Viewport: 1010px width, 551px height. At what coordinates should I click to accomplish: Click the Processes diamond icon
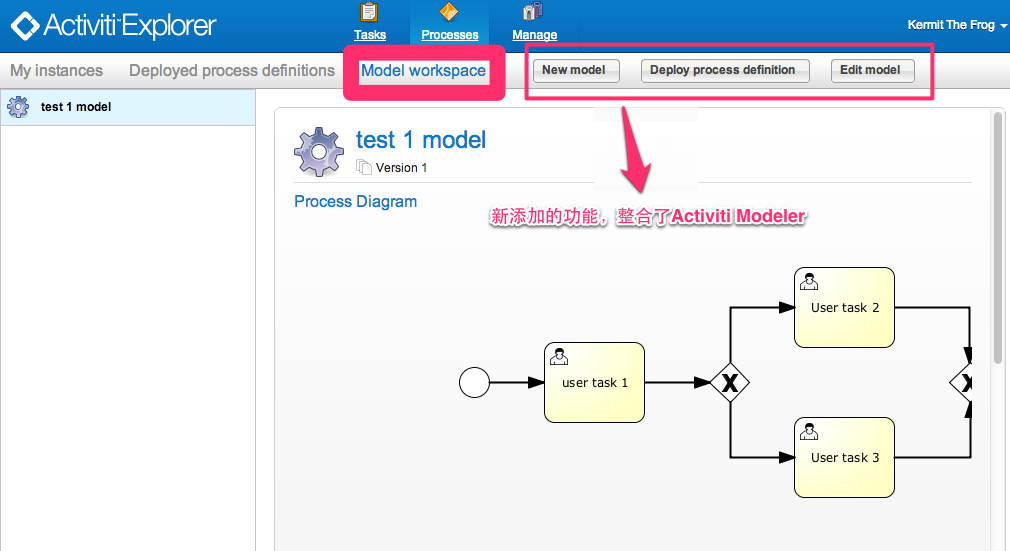[x=449, y=12]
